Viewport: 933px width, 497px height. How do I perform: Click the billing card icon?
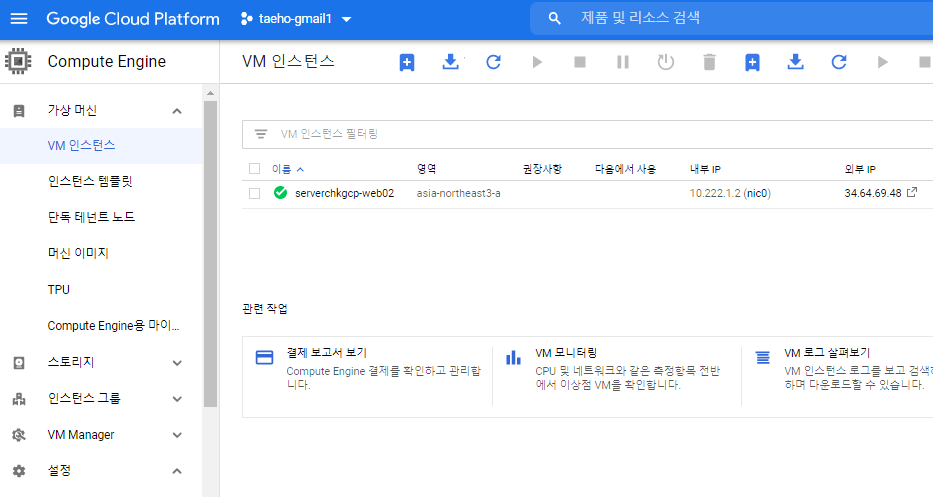coord(264,357)
